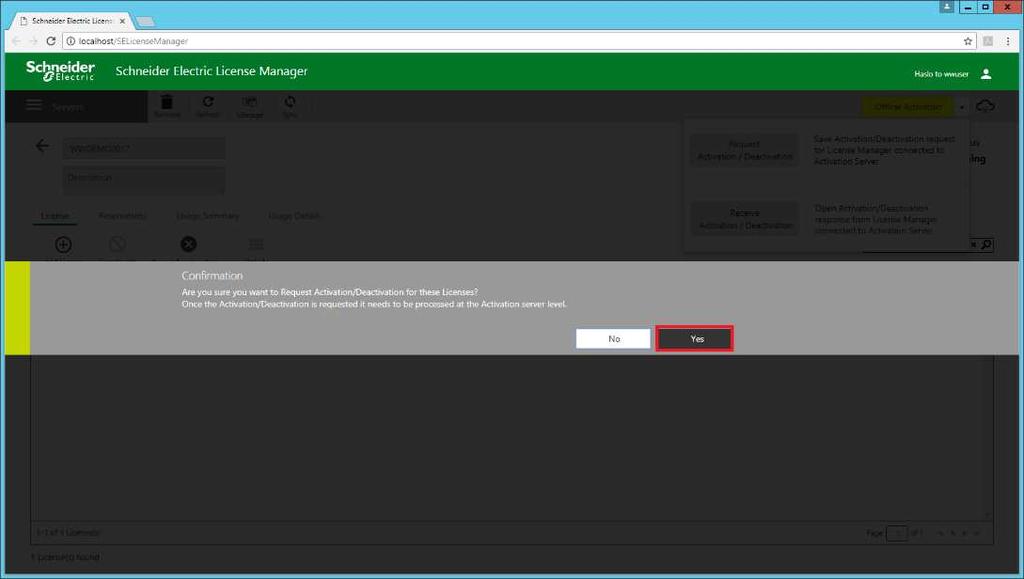Open the hamburger menu beside Servers
This screenshot has height=579, width=1024.
34,105
